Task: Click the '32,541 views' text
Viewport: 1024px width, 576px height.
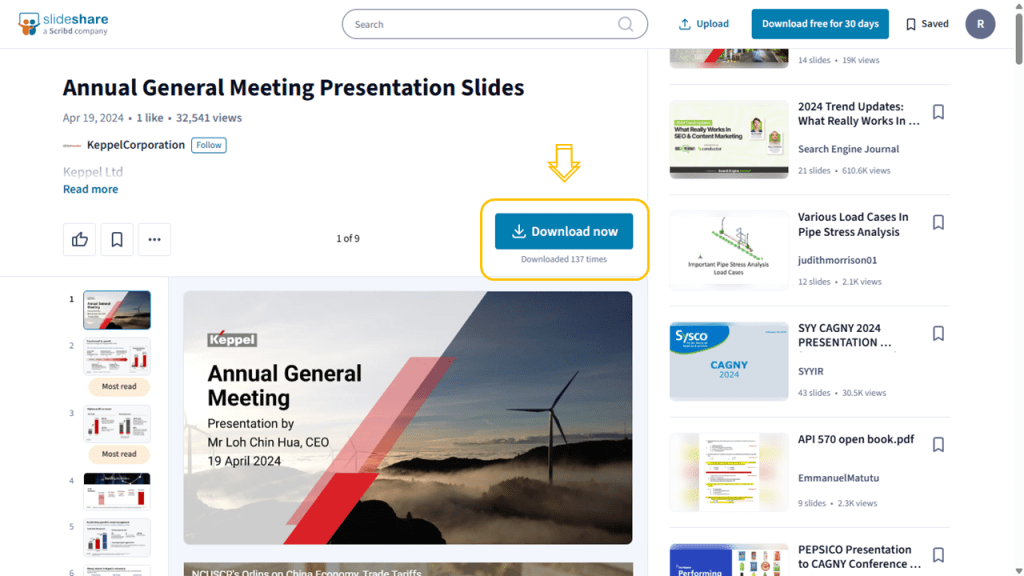Action: pos(209,118)
